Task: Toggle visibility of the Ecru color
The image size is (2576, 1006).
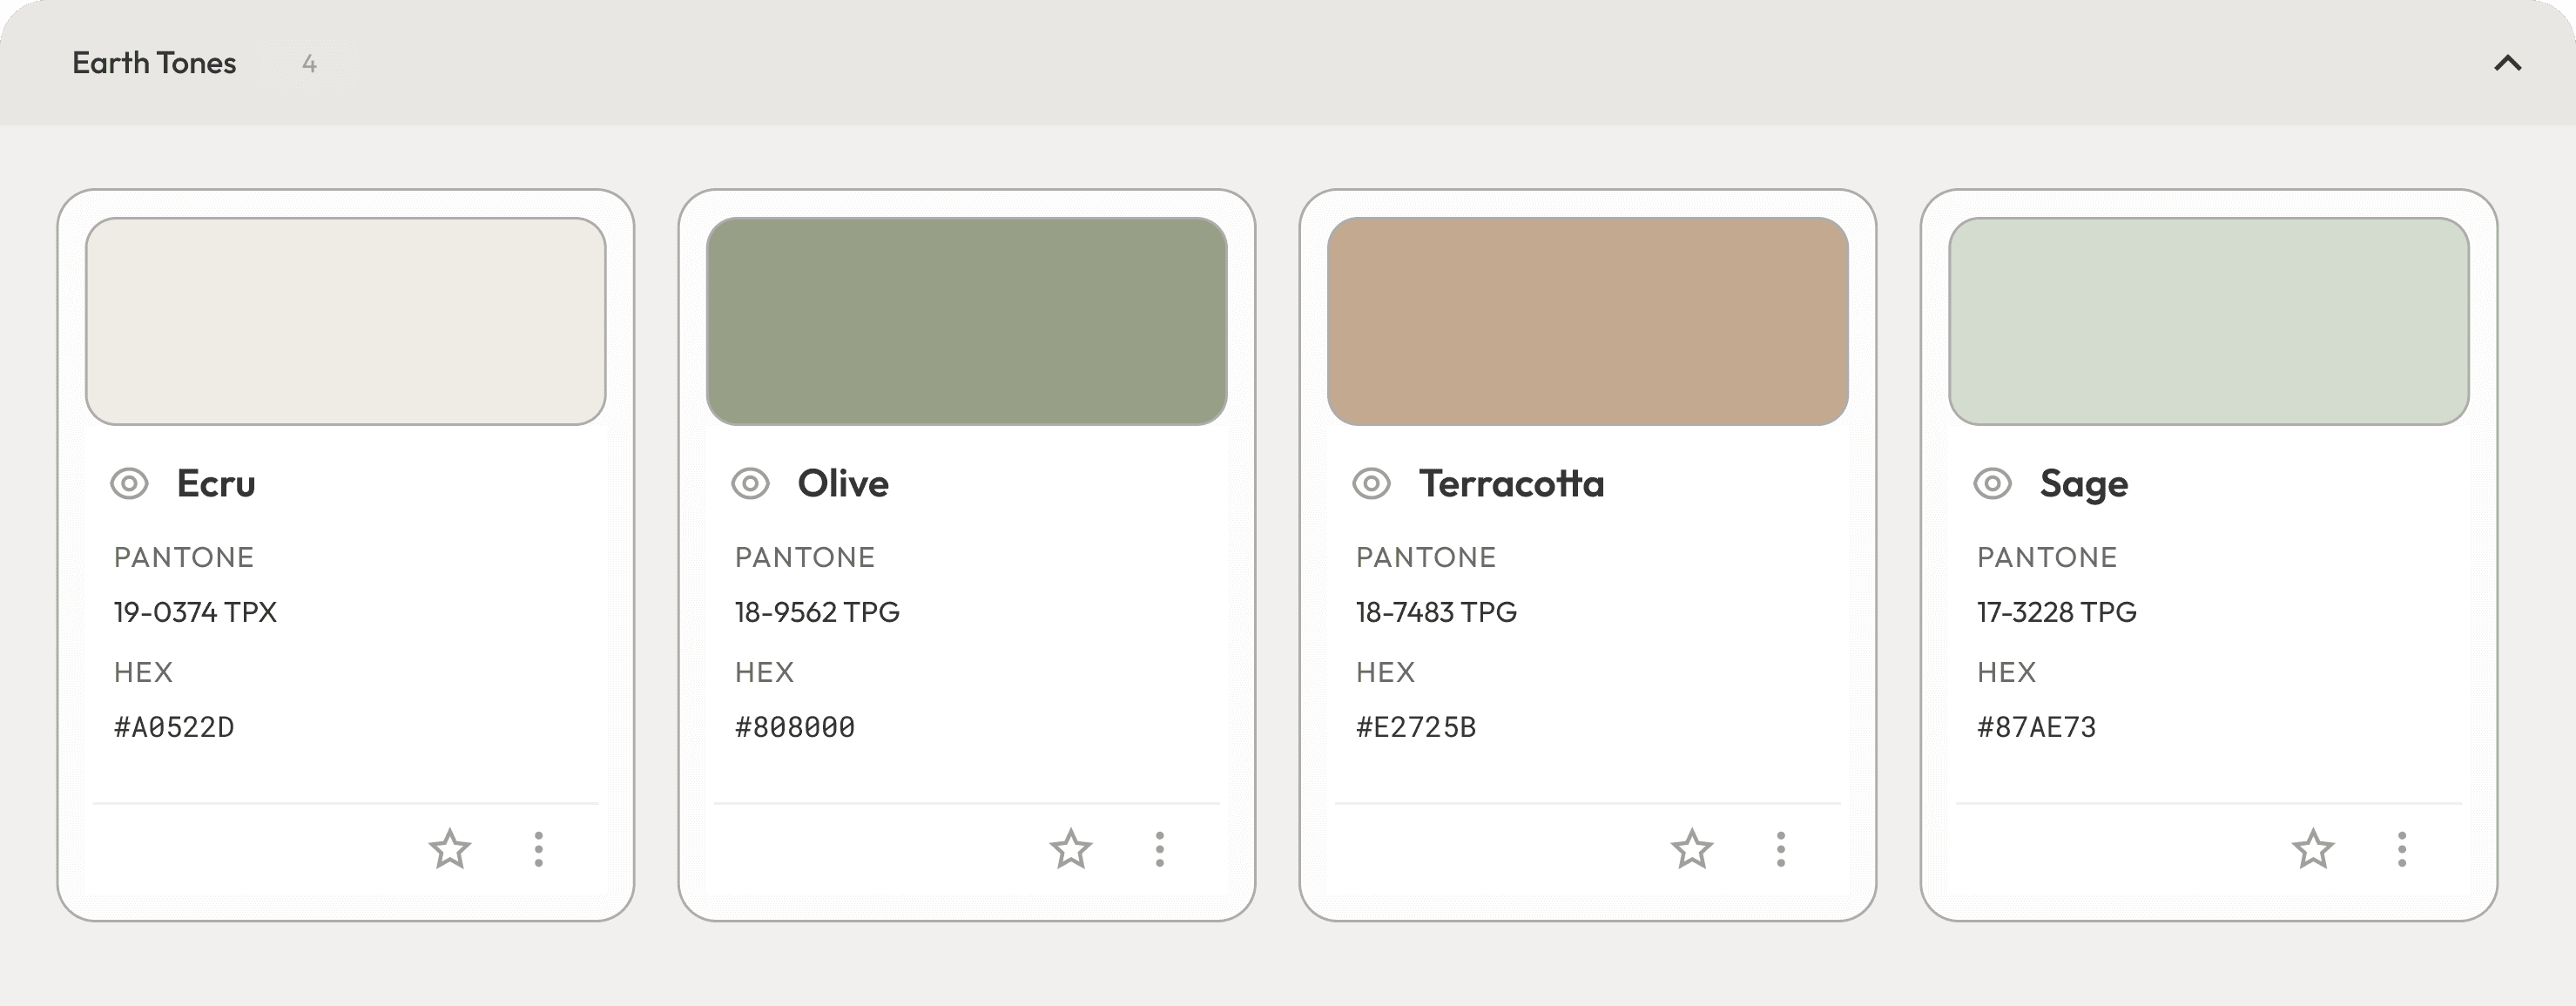Action: pos(129,484)
